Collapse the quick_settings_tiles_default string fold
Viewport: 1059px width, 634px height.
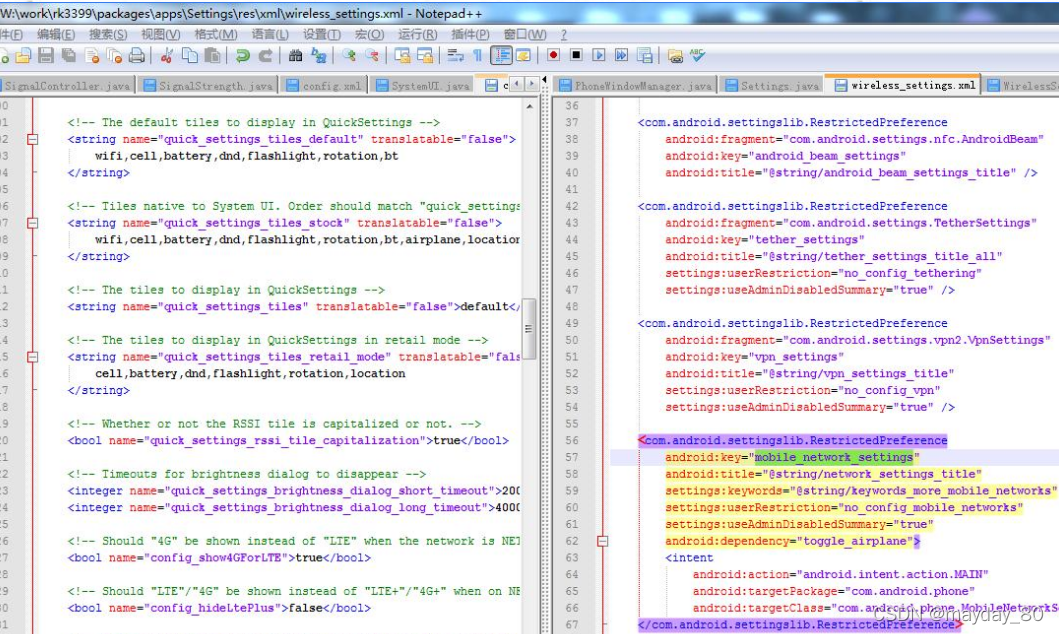point(32,139)
